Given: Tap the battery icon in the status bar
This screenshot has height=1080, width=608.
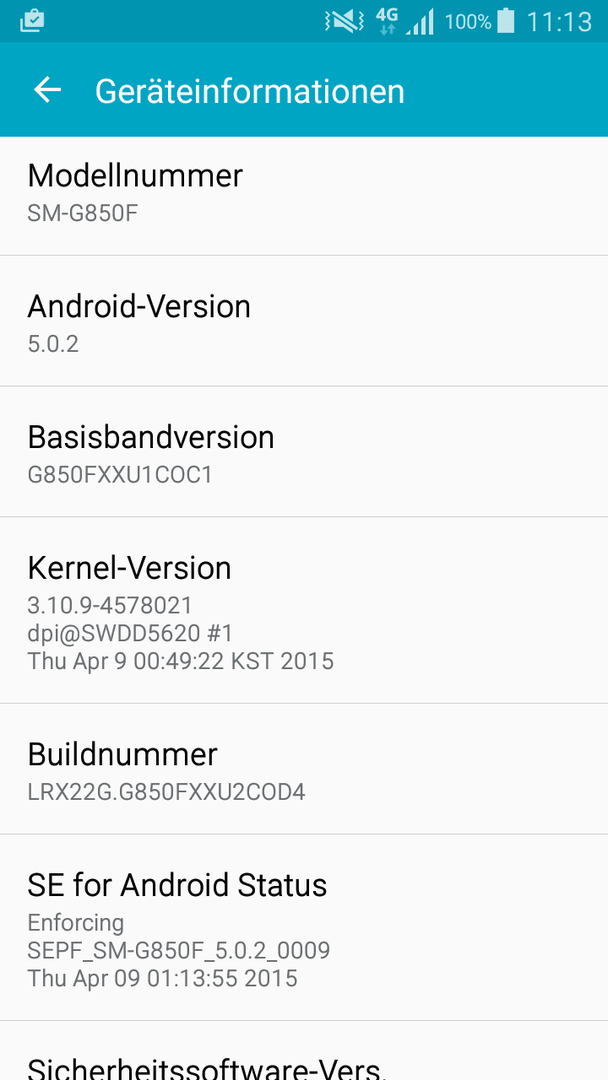Looking at the screenshot, I should [x=505, y=21].
